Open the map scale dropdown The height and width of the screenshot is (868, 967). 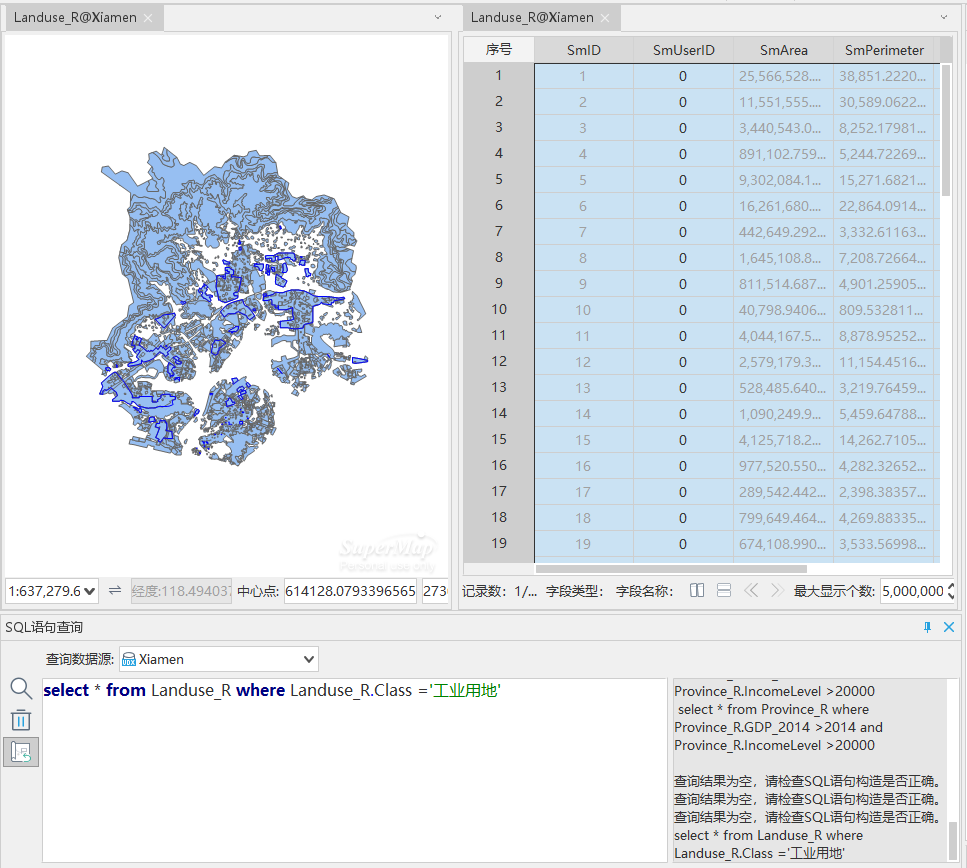click(91, 591)
